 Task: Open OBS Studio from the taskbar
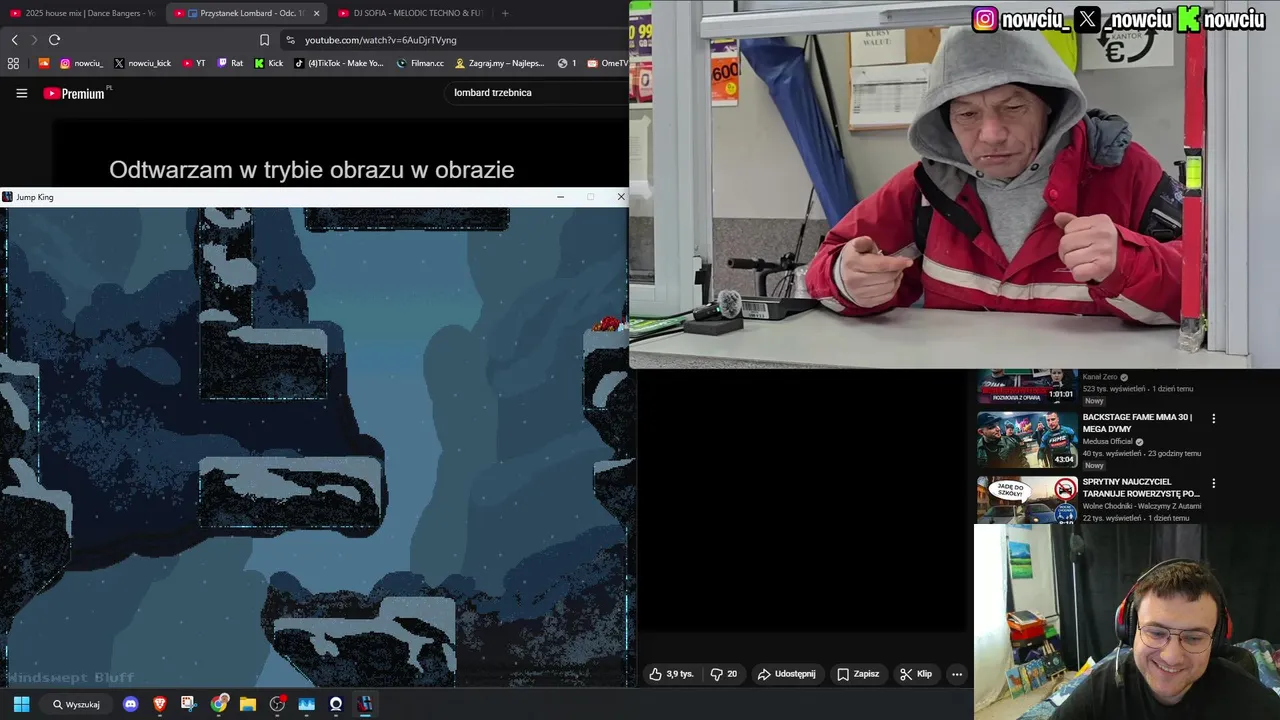(277, 704)
